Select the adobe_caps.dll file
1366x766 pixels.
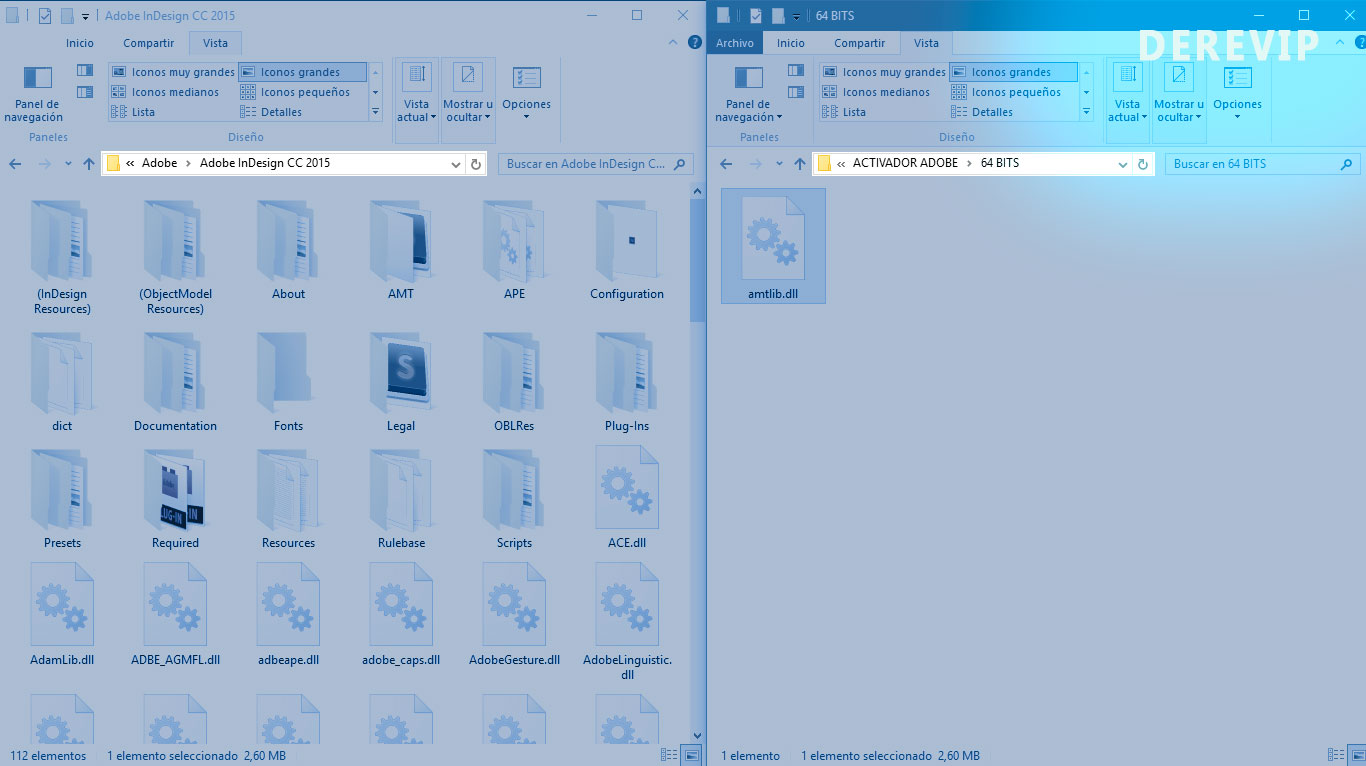(401, 615)
